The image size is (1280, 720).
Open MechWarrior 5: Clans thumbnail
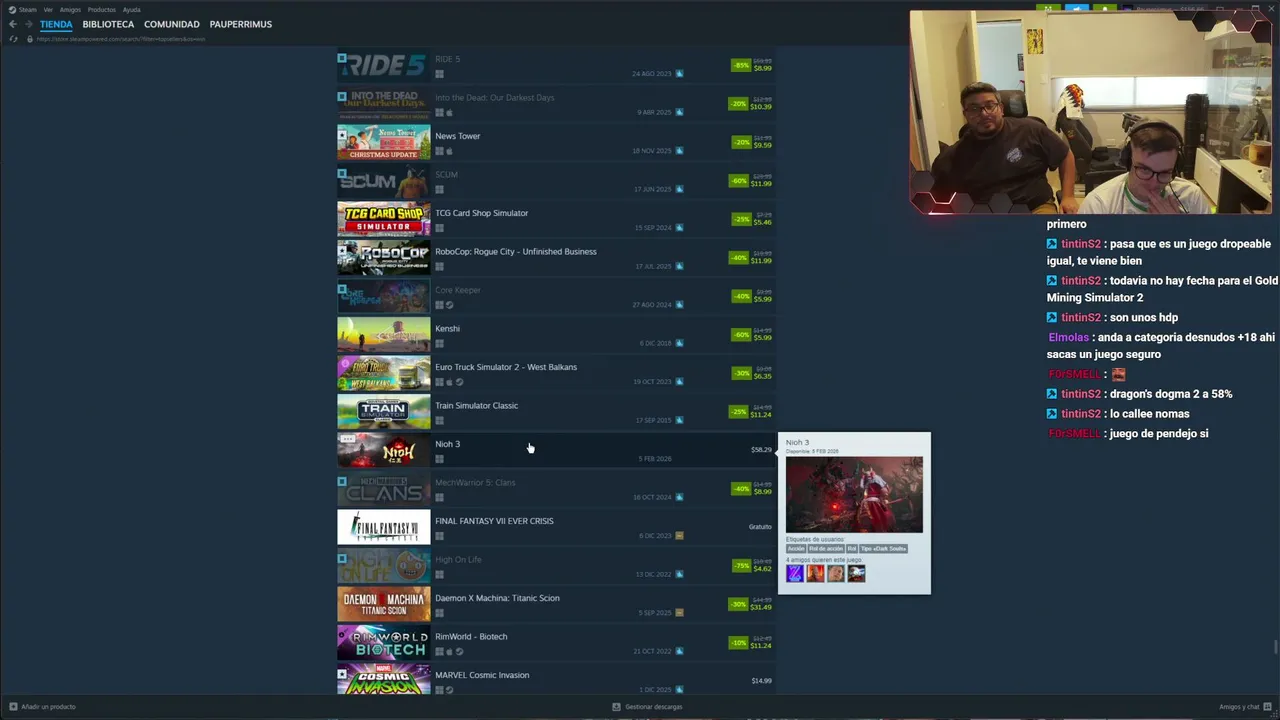[x=384, y=489]
